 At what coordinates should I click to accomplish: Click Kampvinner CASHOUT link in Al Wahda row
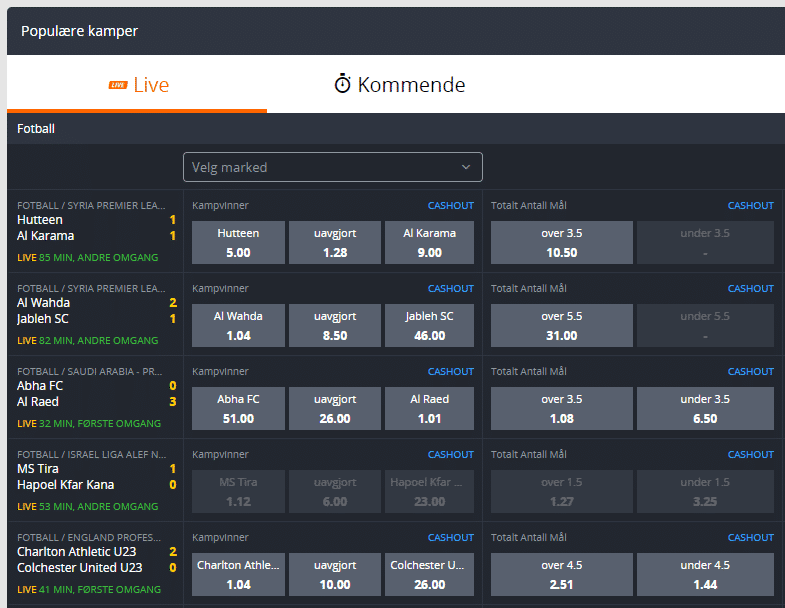[451, 289]
